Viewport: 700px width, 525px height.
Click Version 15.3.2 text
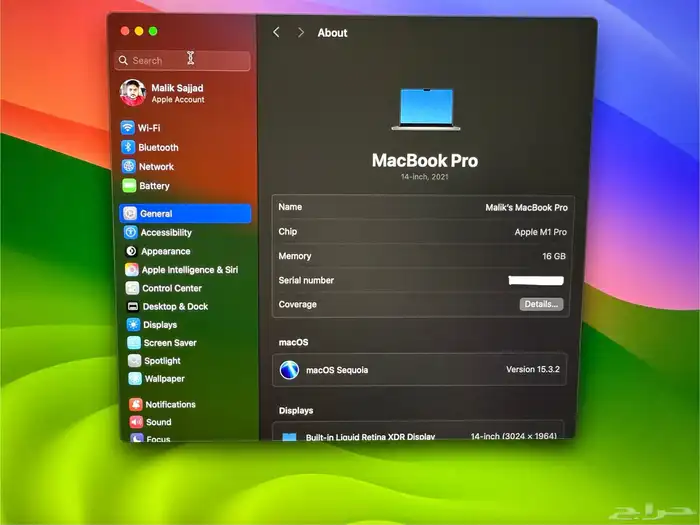533,369
